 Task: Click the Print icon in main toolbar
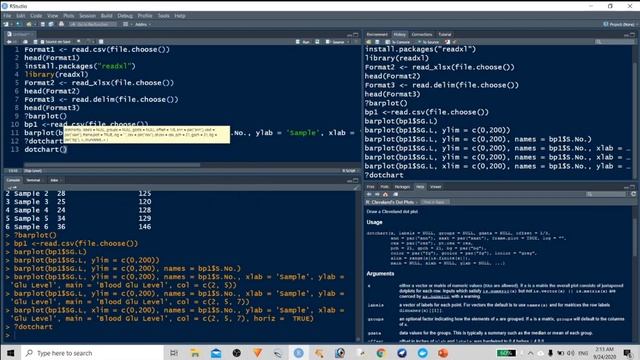coord(61,24)
